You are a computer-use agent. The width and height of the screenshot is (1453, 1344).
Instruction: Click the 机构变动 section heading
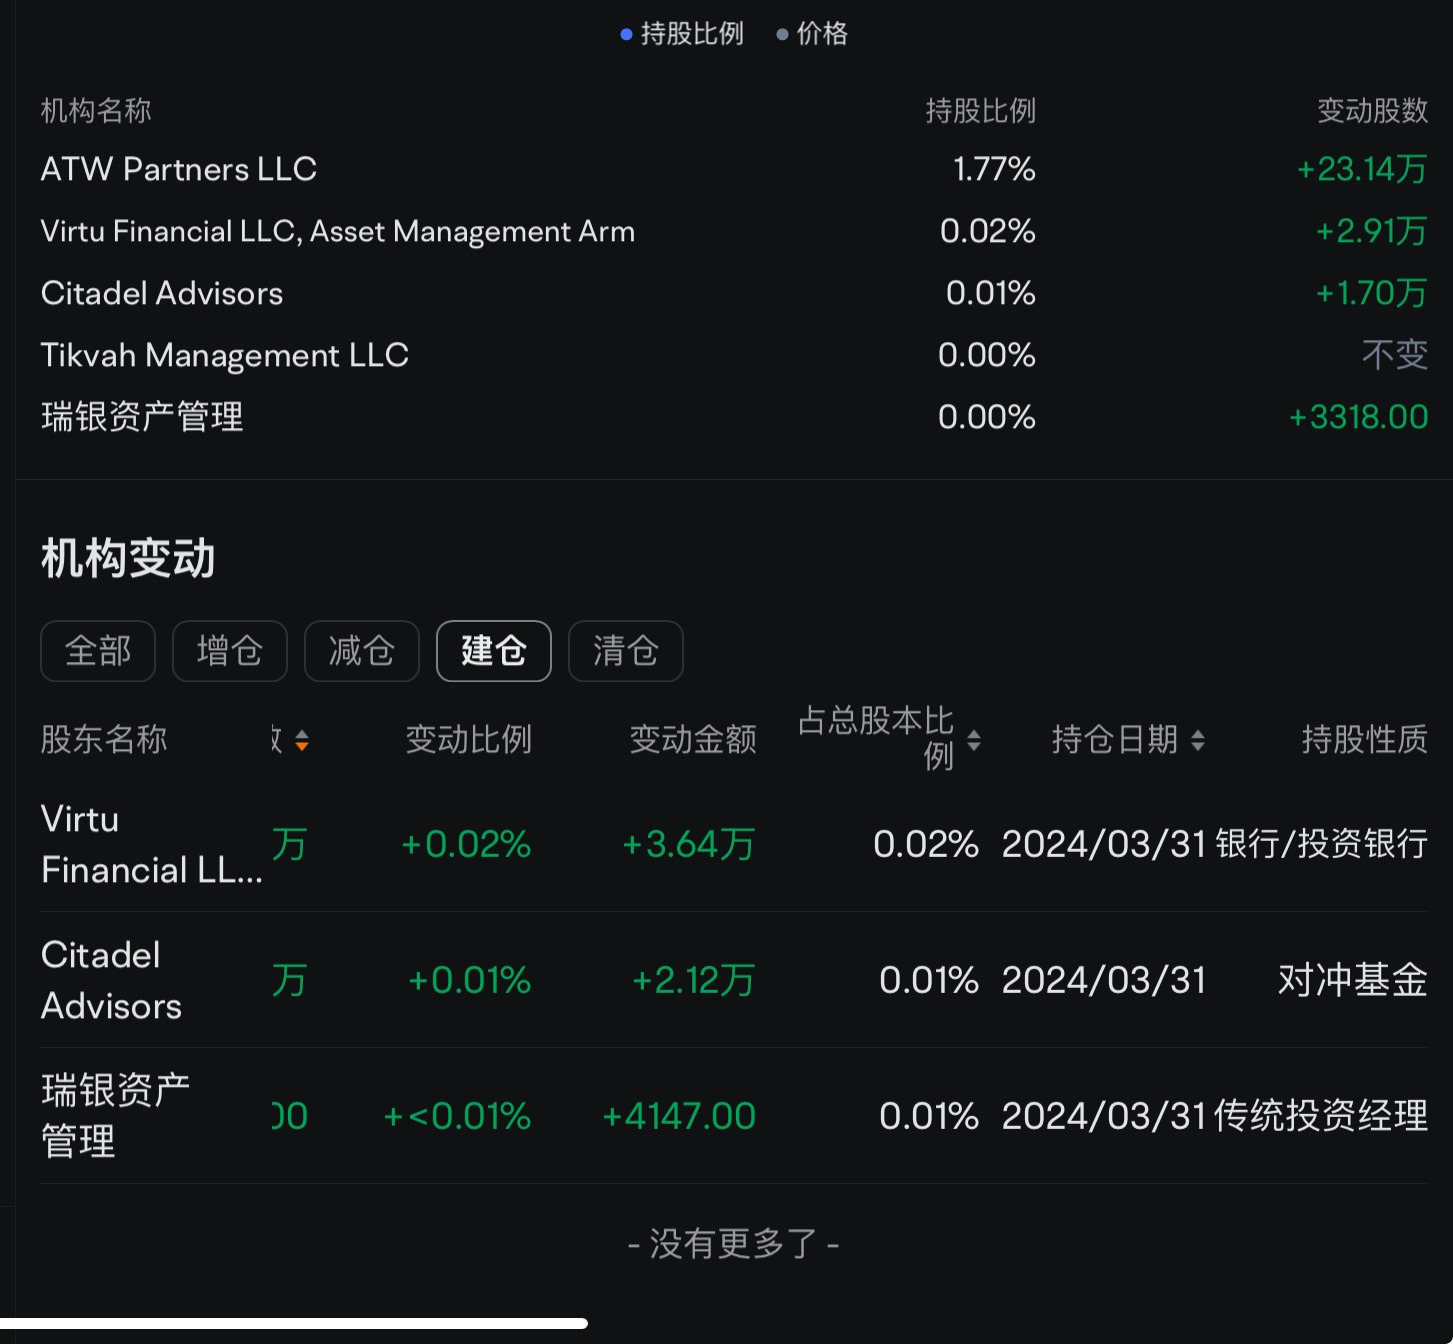click(x=128, y=558)
